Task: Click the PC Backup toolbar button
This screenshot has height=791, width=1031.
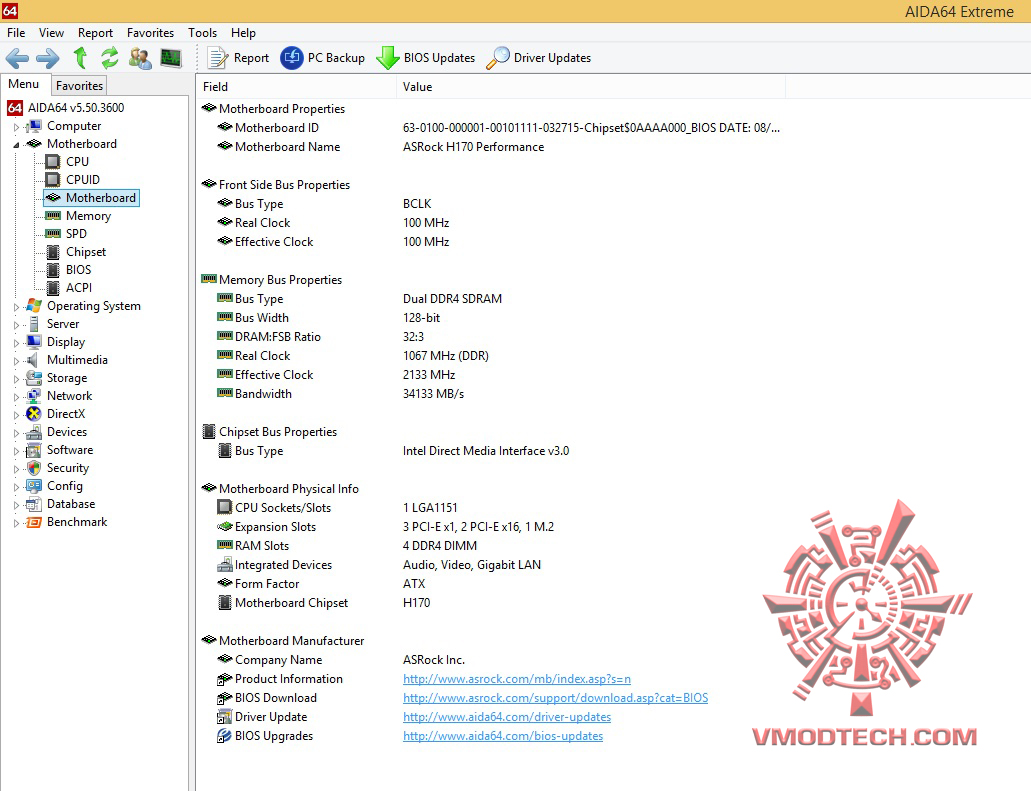Action: [x=322, y=58]
